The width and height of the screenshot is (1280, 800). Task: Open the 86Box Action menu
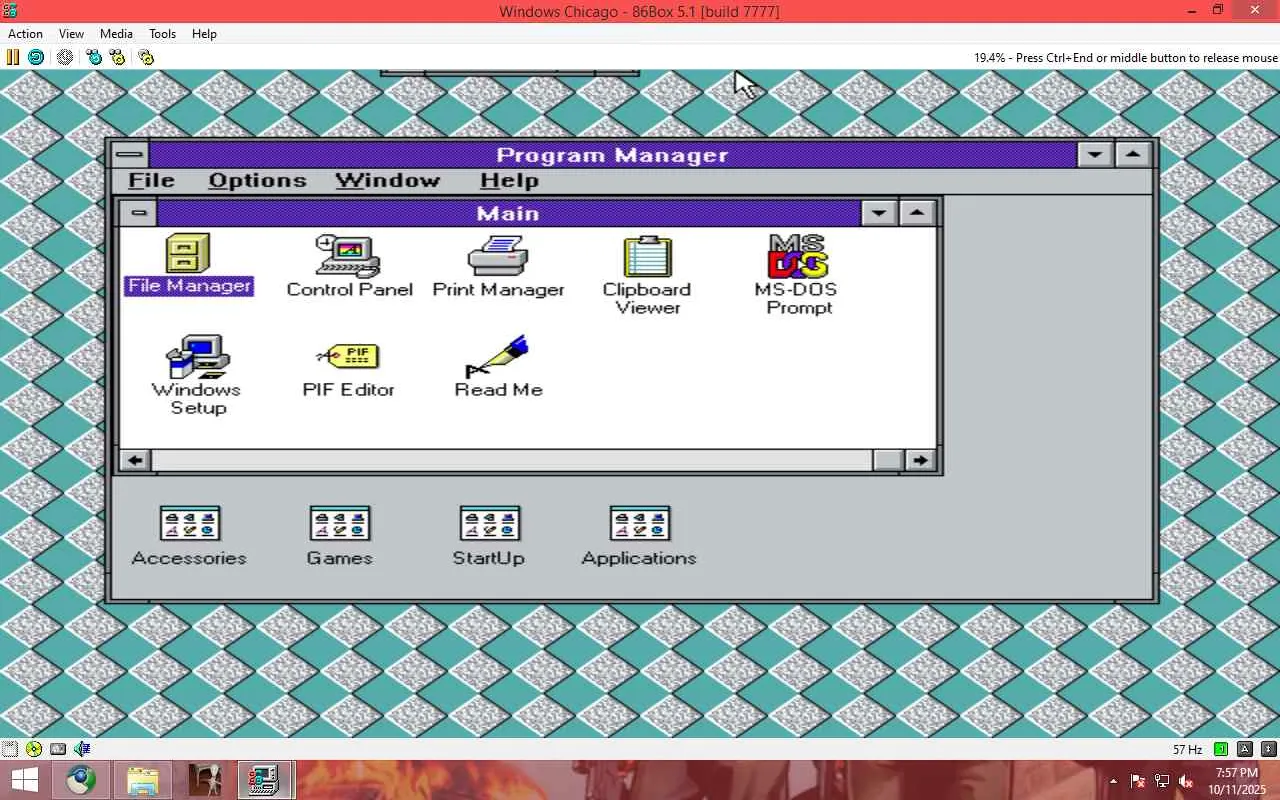[26, 33]
